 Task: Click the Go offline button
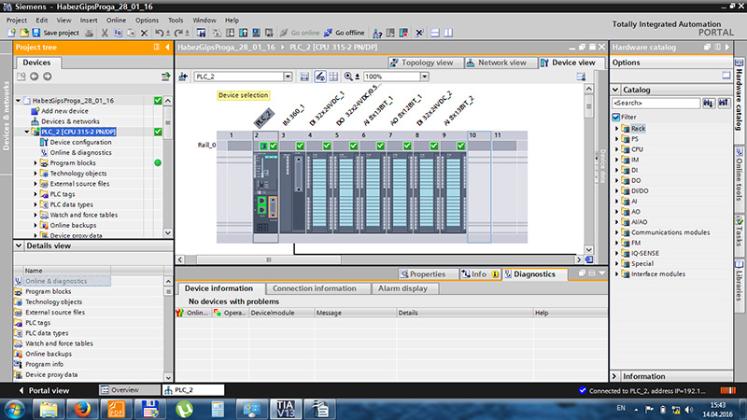344,33
